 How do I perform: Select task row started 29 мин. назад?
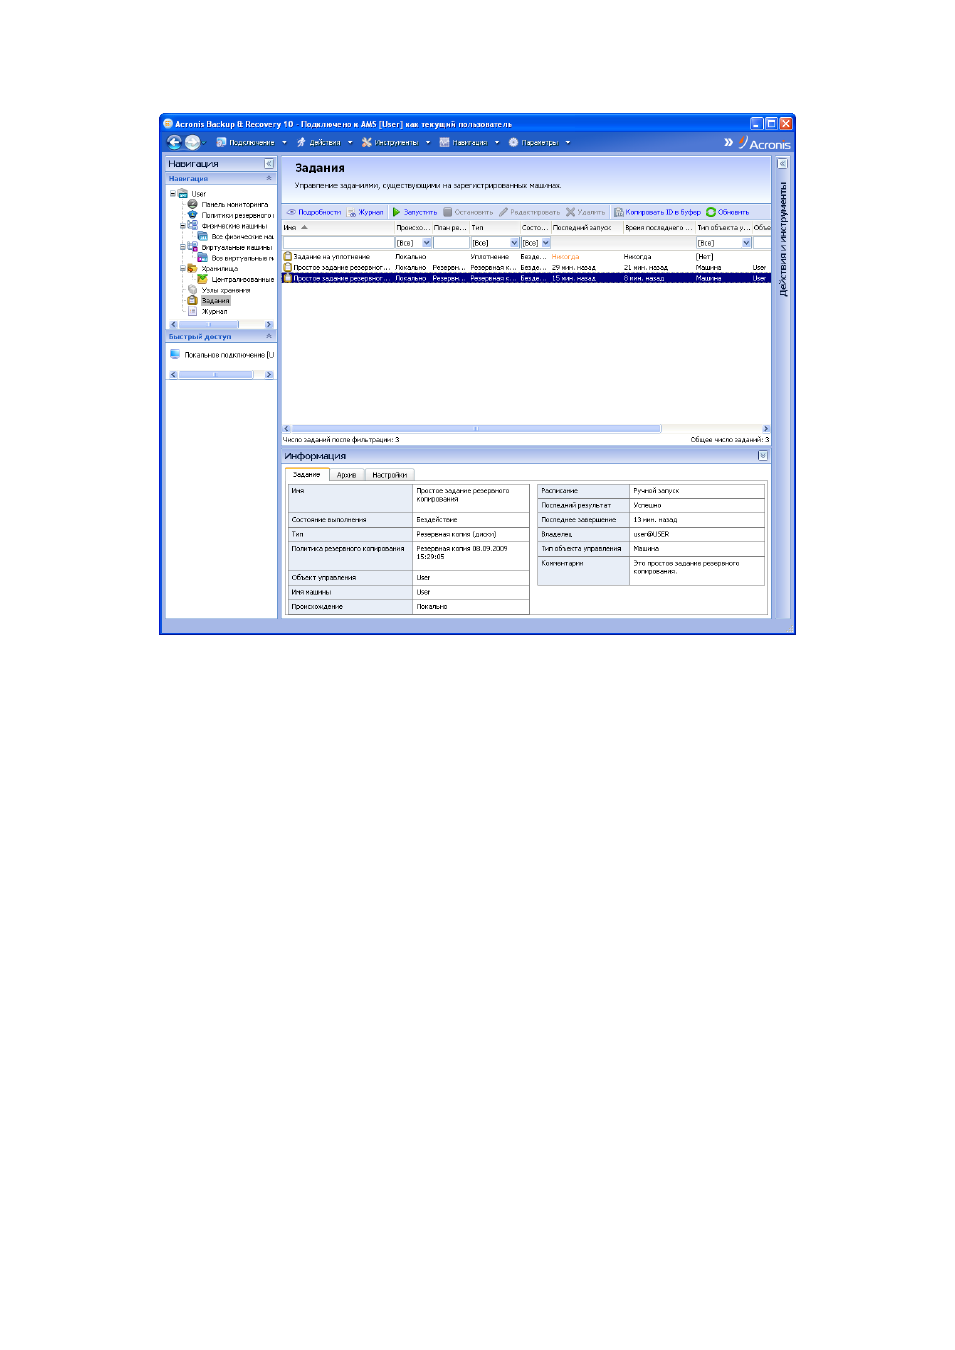(x=526, y=267)
